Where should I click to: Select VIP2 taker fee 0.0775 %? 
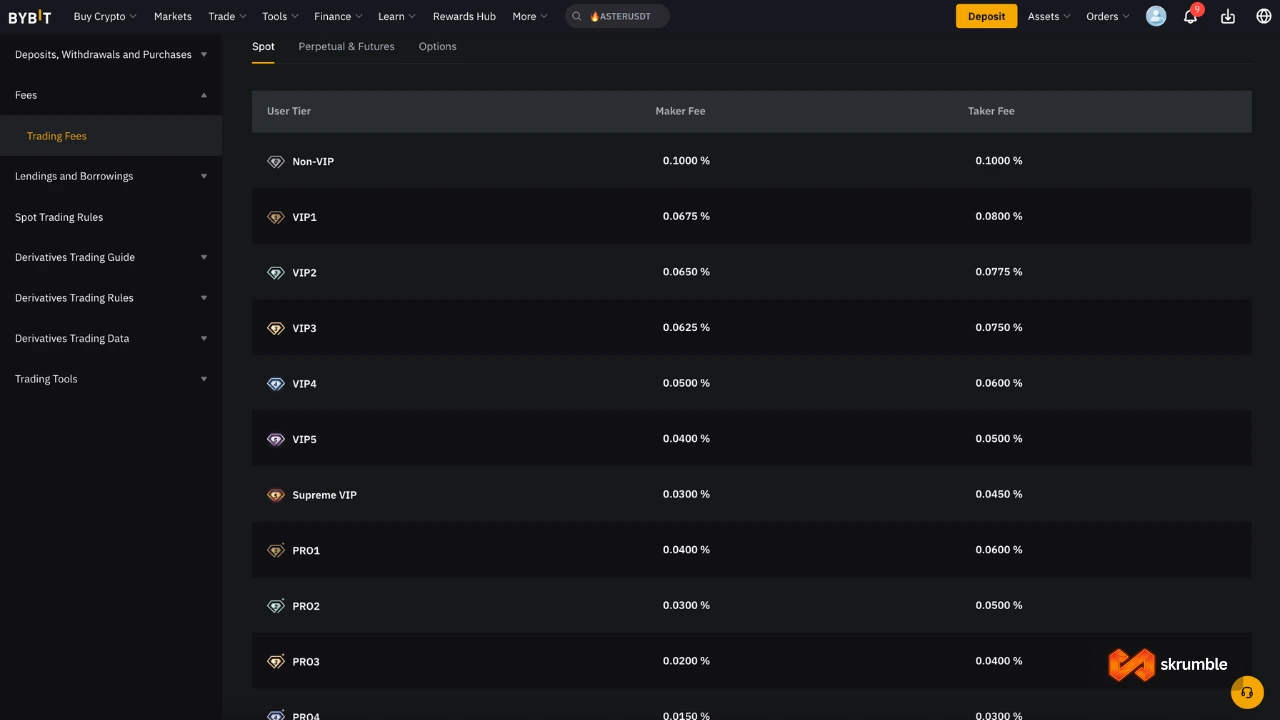tap(999, 271)
